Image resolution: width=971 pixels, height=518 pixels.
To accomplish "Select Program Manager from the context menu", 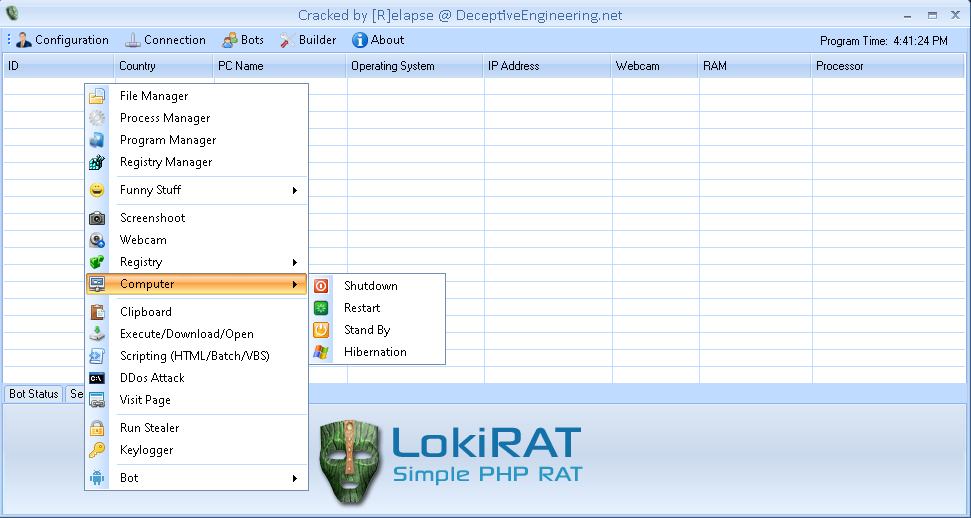I will (x=168, y=140).
